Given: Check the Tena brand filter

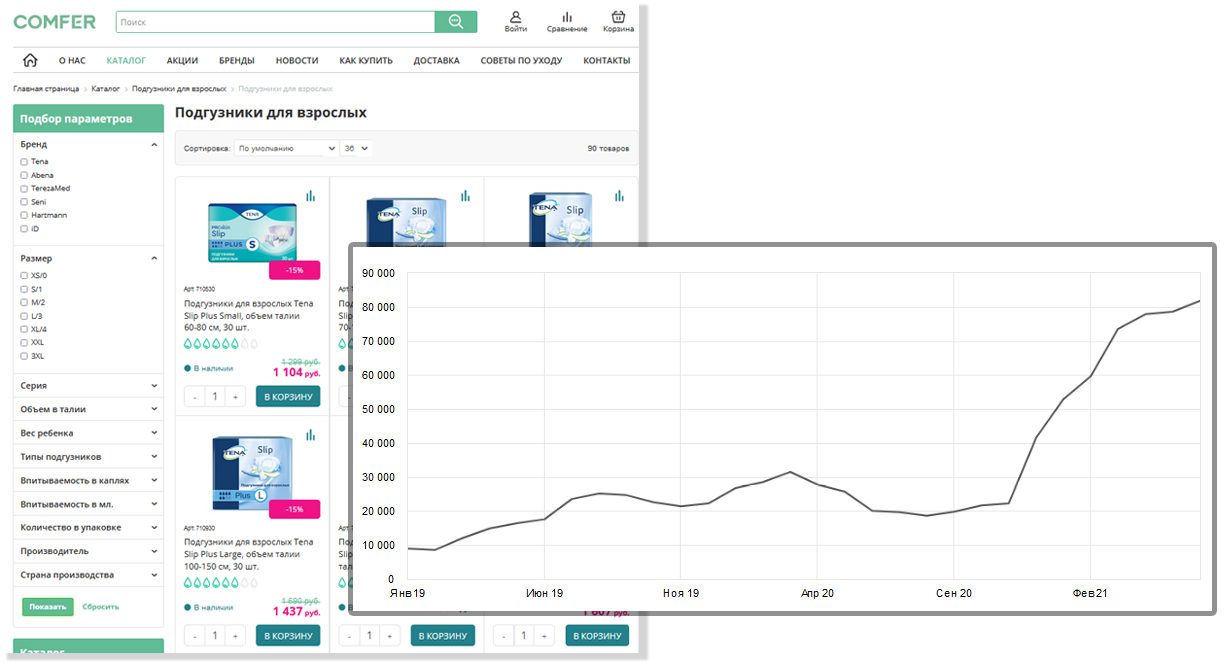Looking at the screenshot, I should click(24, 161).
